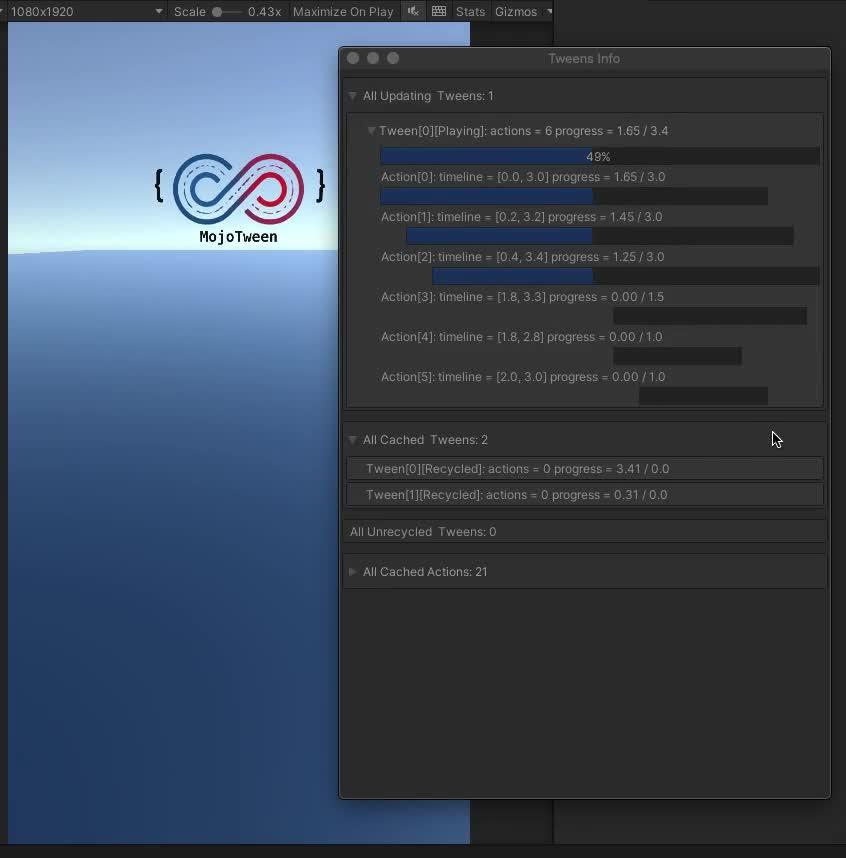Click the disclosure triangle on Tween[0][Playing]
Screen dimensions: 846x858
(x=371, y=131)
